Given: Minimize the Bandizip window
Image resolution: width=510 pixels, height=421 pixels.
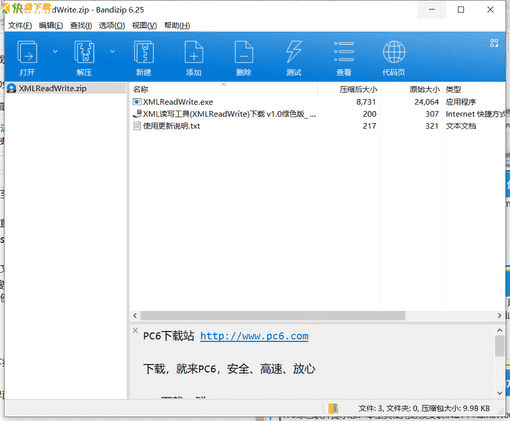Looking at the screenshot, I should click(432, 10).
